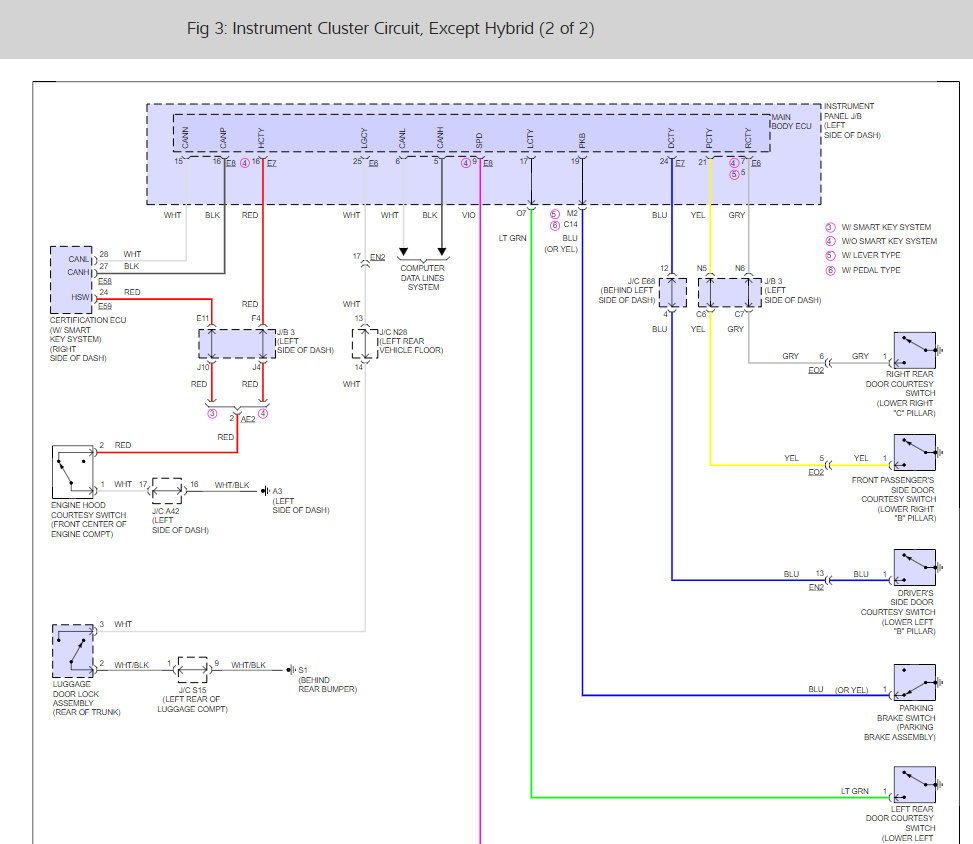
Task: Click the E58 connector reference
Action: 105,283
